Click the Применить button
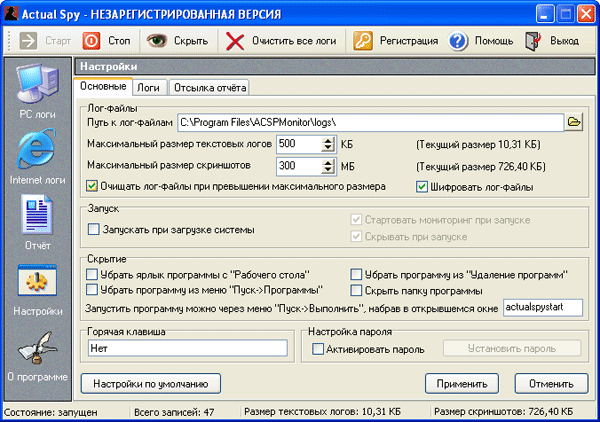600x422 pixels. point(462,383)
